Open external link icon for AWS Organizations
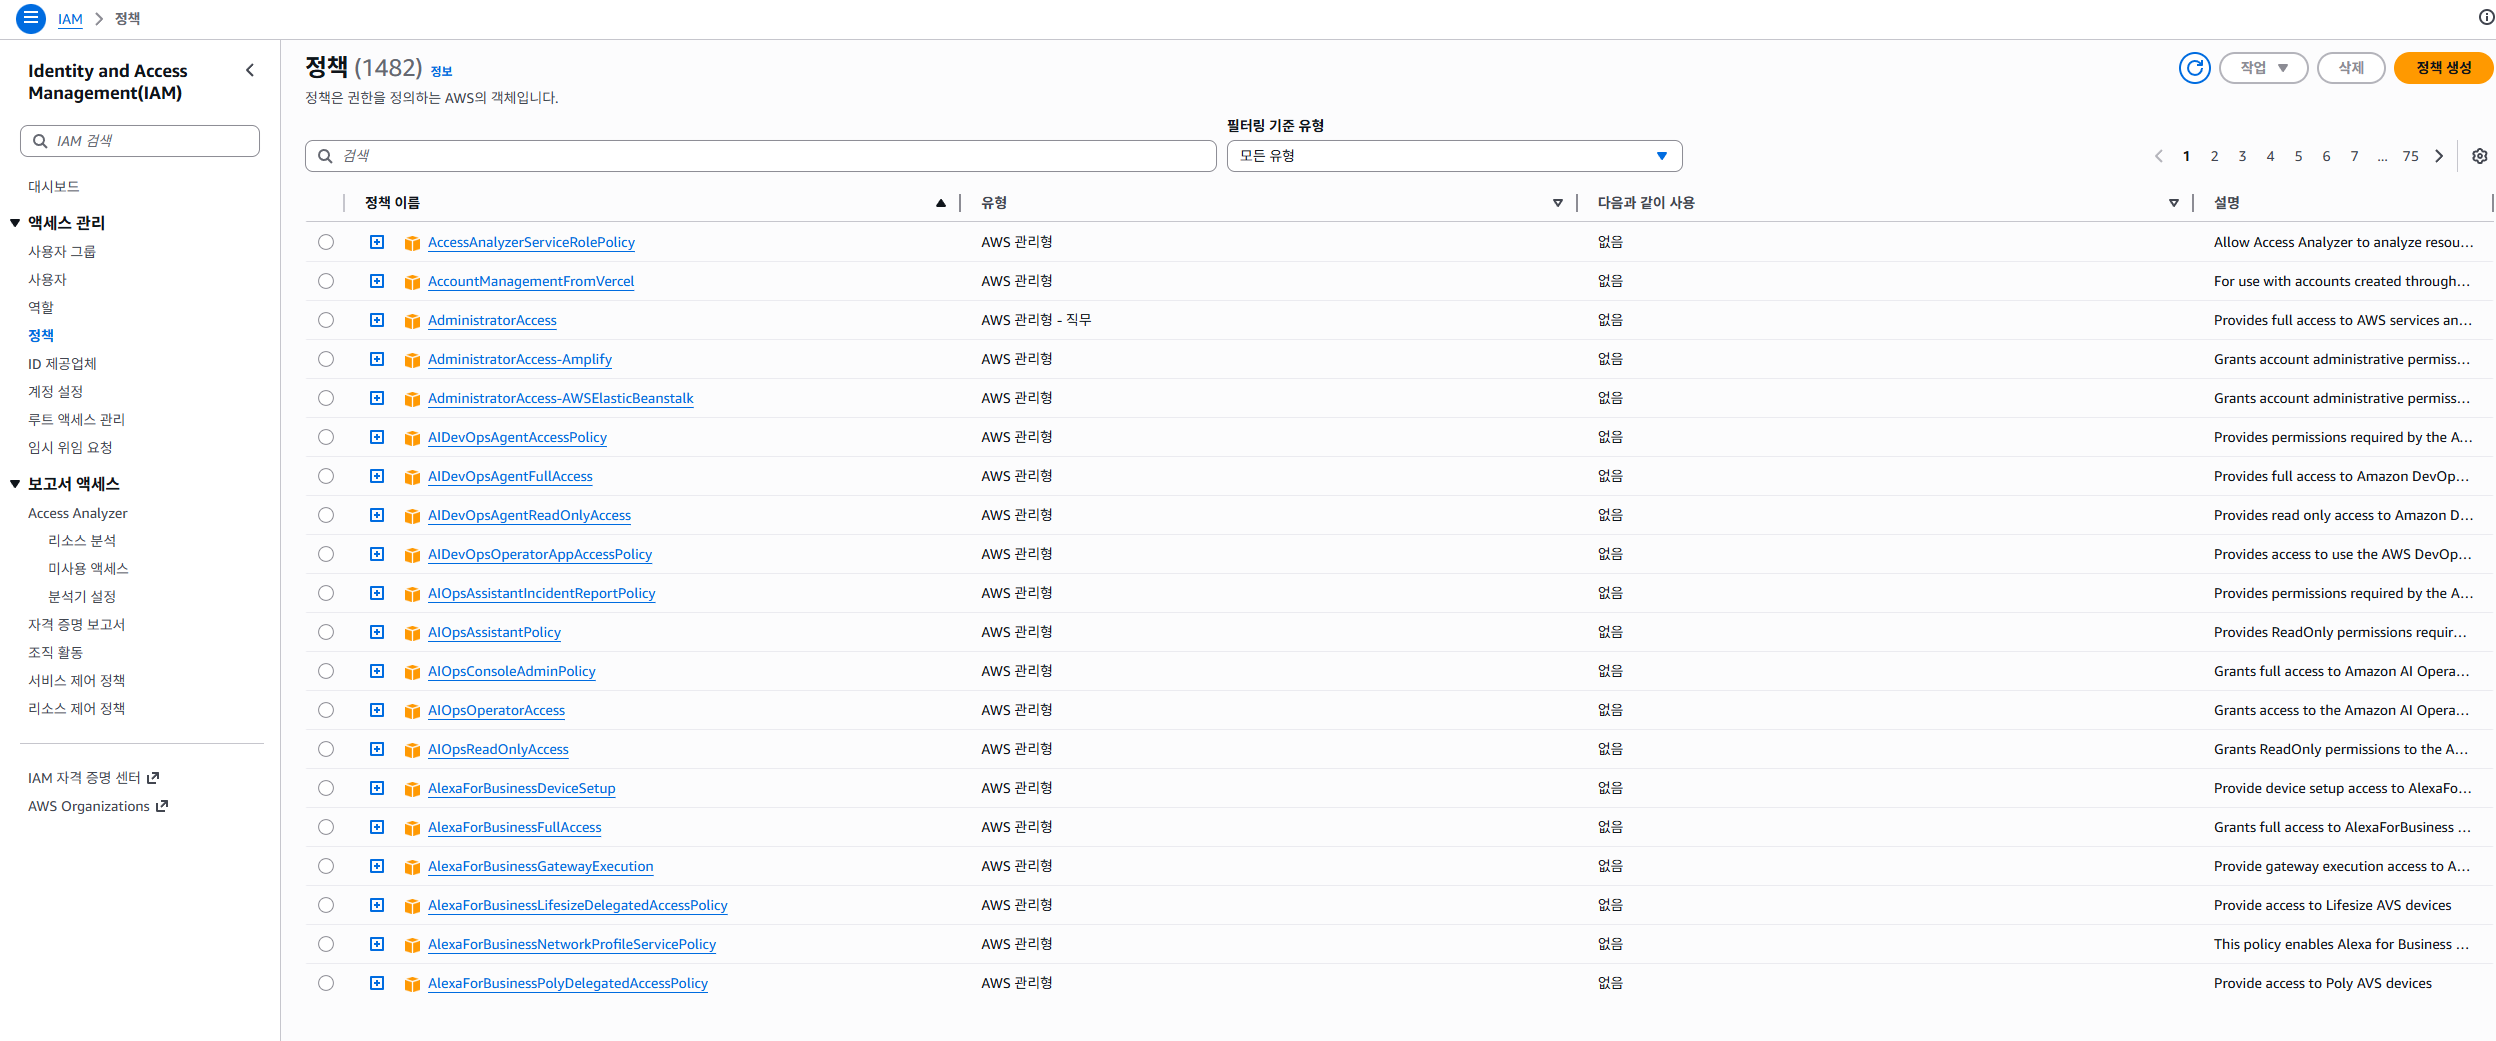The height and width of the screenshot is (1041, 2496). (x=162, y=806)
